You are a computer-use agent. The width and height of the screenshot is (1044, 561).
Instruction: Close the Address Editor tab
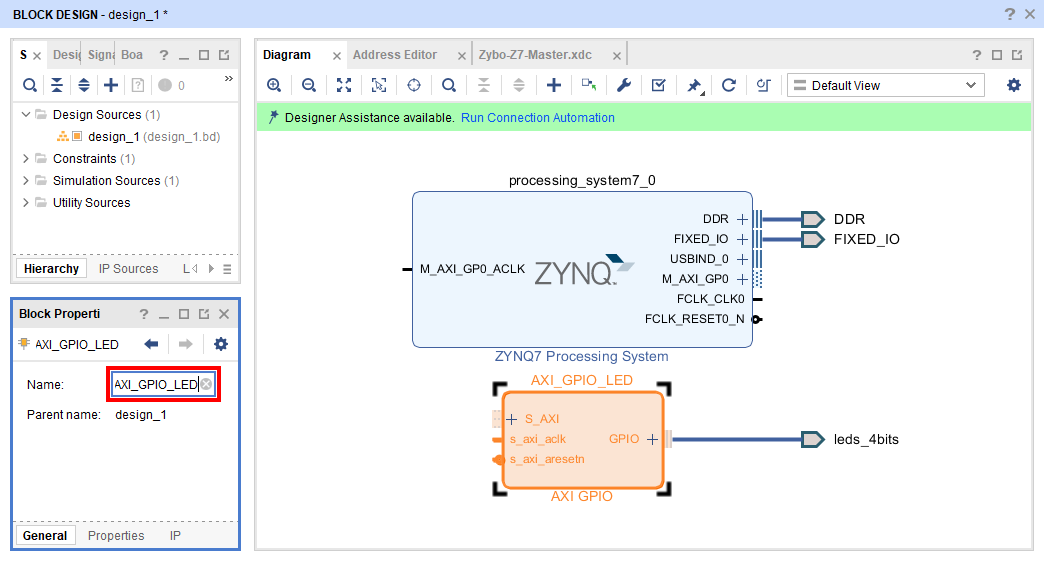[461, 56]
